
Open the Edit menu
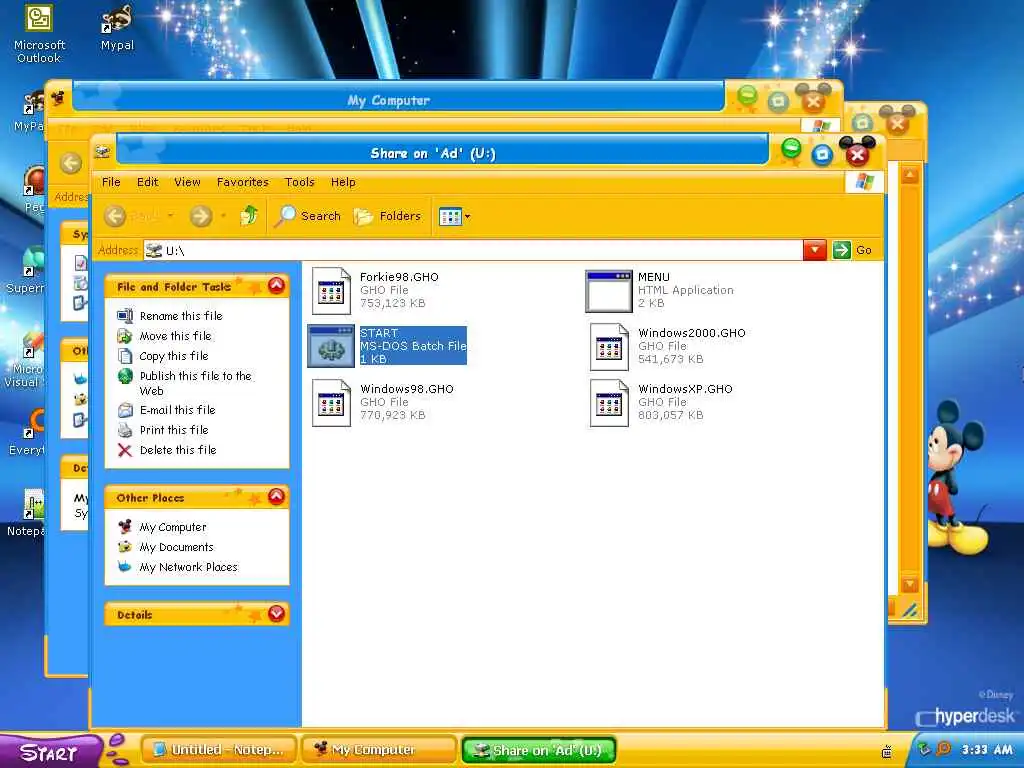[148, 182]
